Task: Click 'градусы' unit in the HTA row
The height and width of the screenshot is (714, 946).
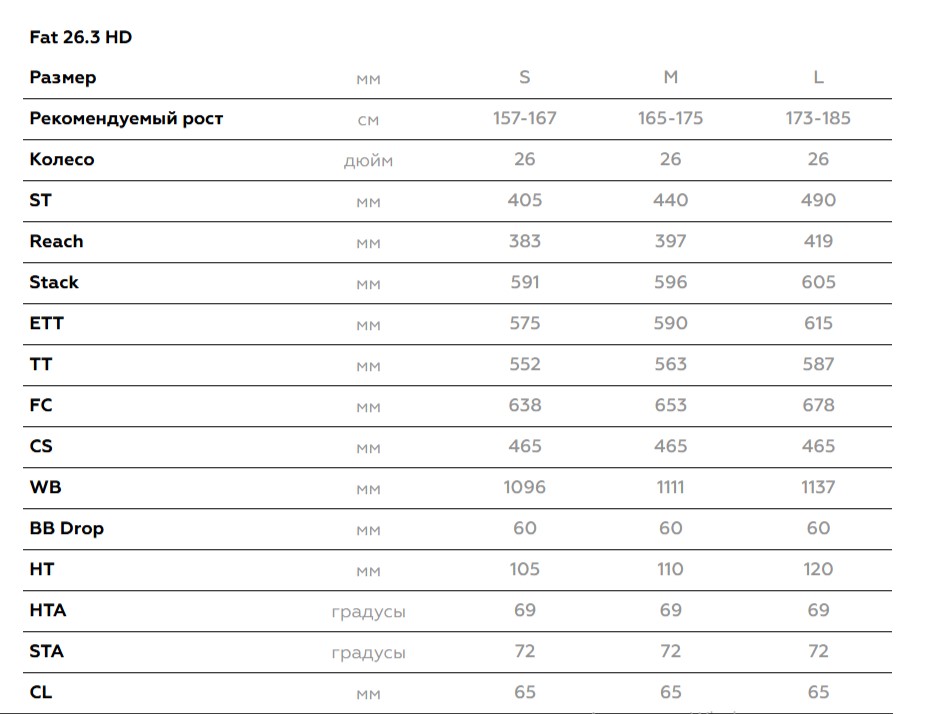Action: (x=369, y=612)
